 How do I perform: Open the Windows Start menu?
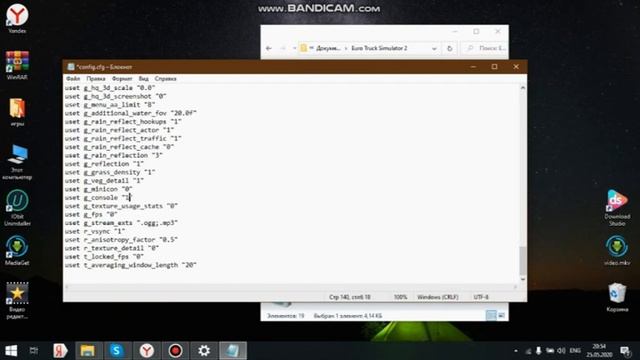coord(11,351)
